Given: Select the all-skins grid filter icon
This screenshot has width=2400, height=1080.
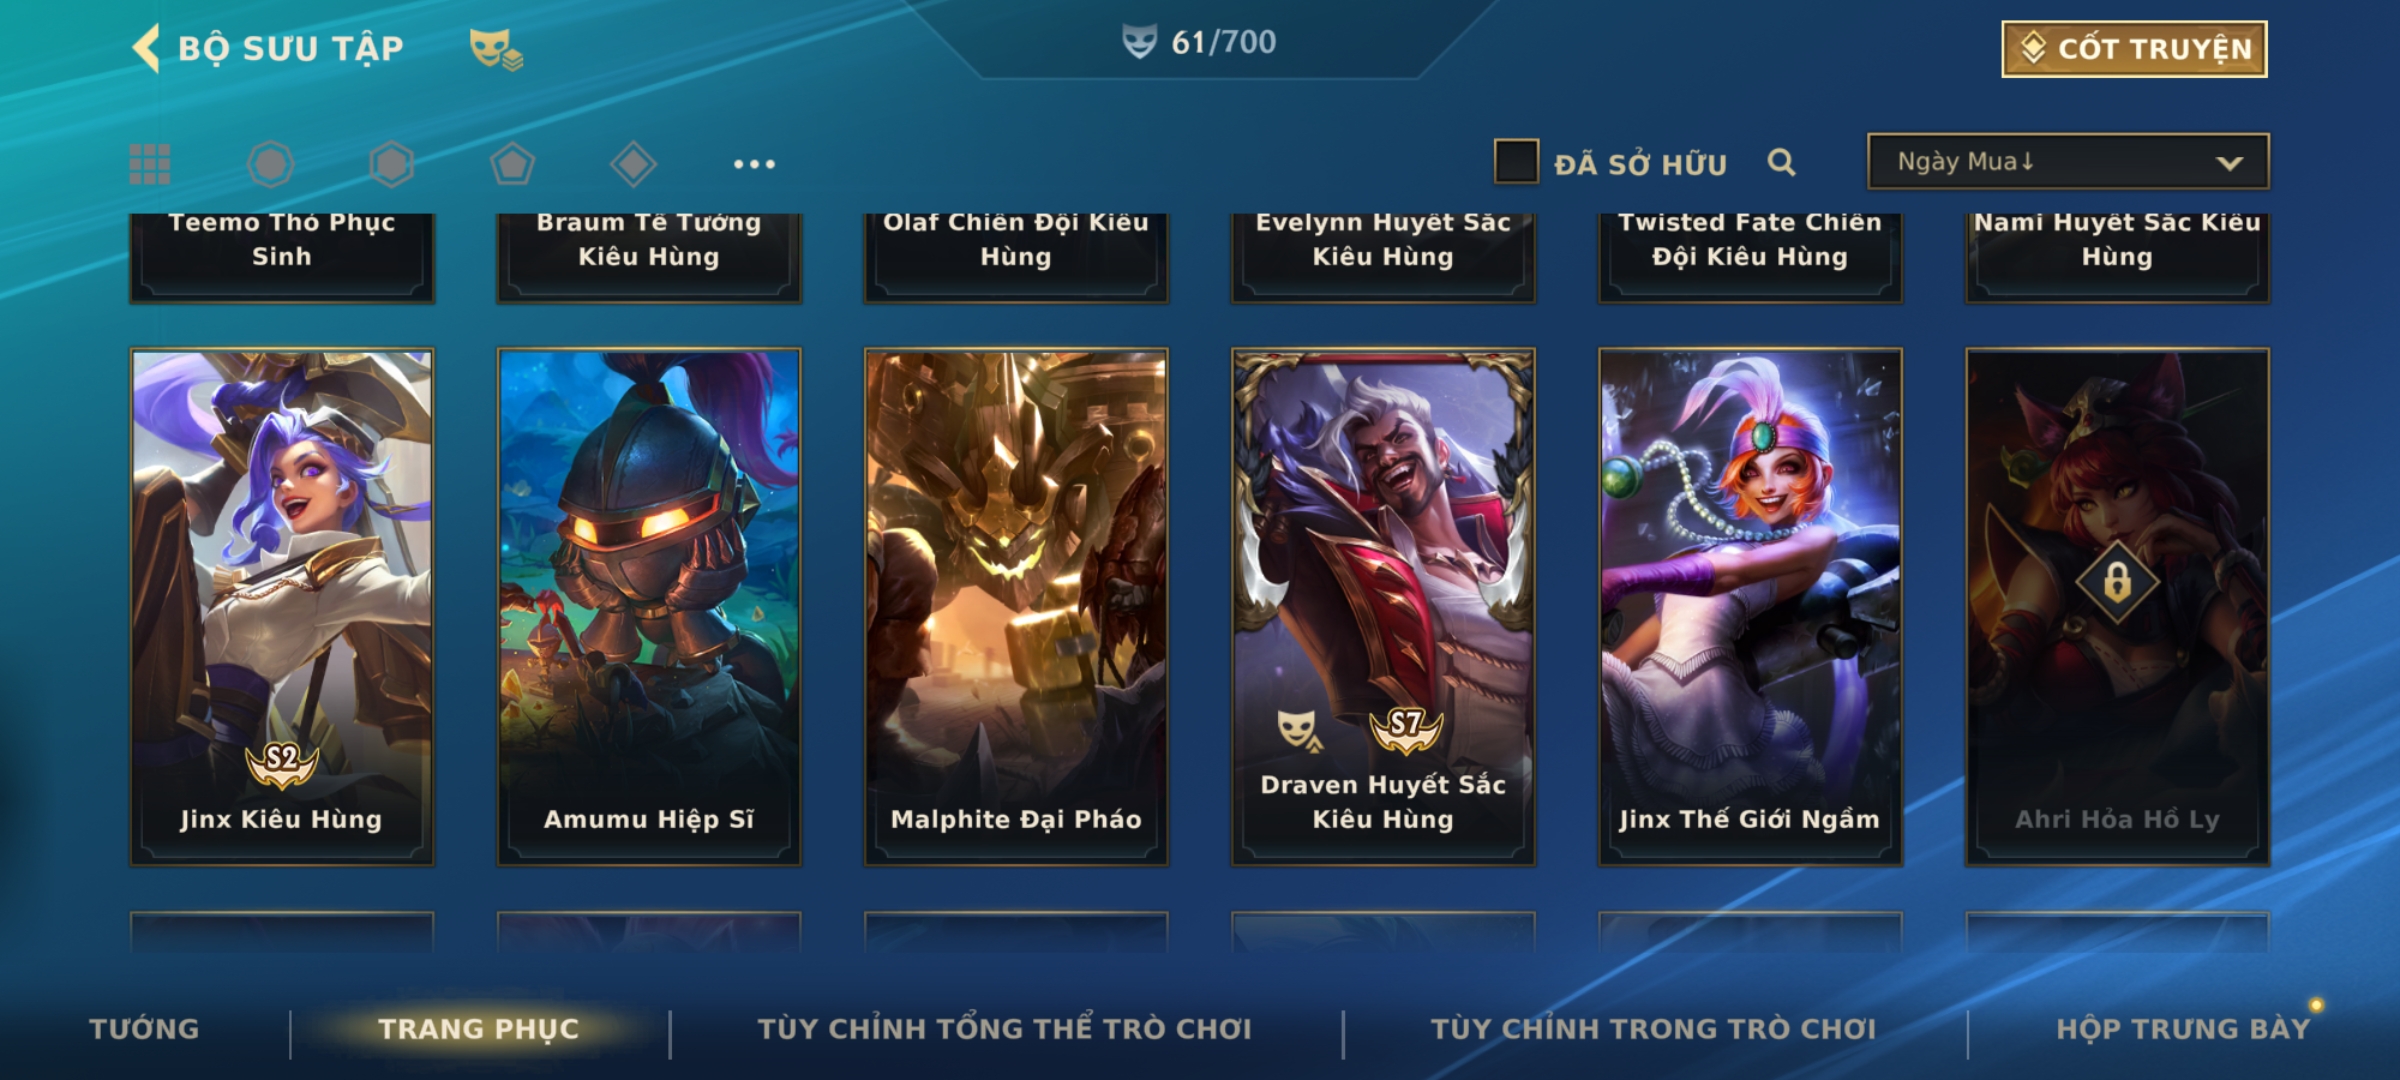Looking at the screenshot, I should [150, 164].
